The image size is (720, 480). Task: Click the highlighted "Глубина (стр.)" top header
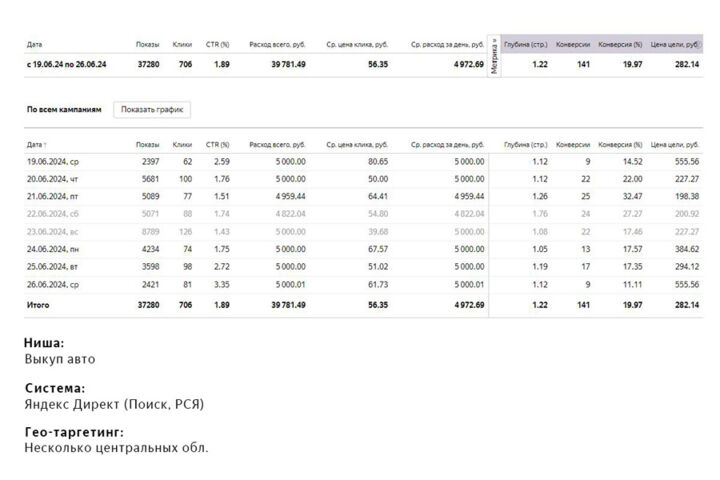point(525,45)
